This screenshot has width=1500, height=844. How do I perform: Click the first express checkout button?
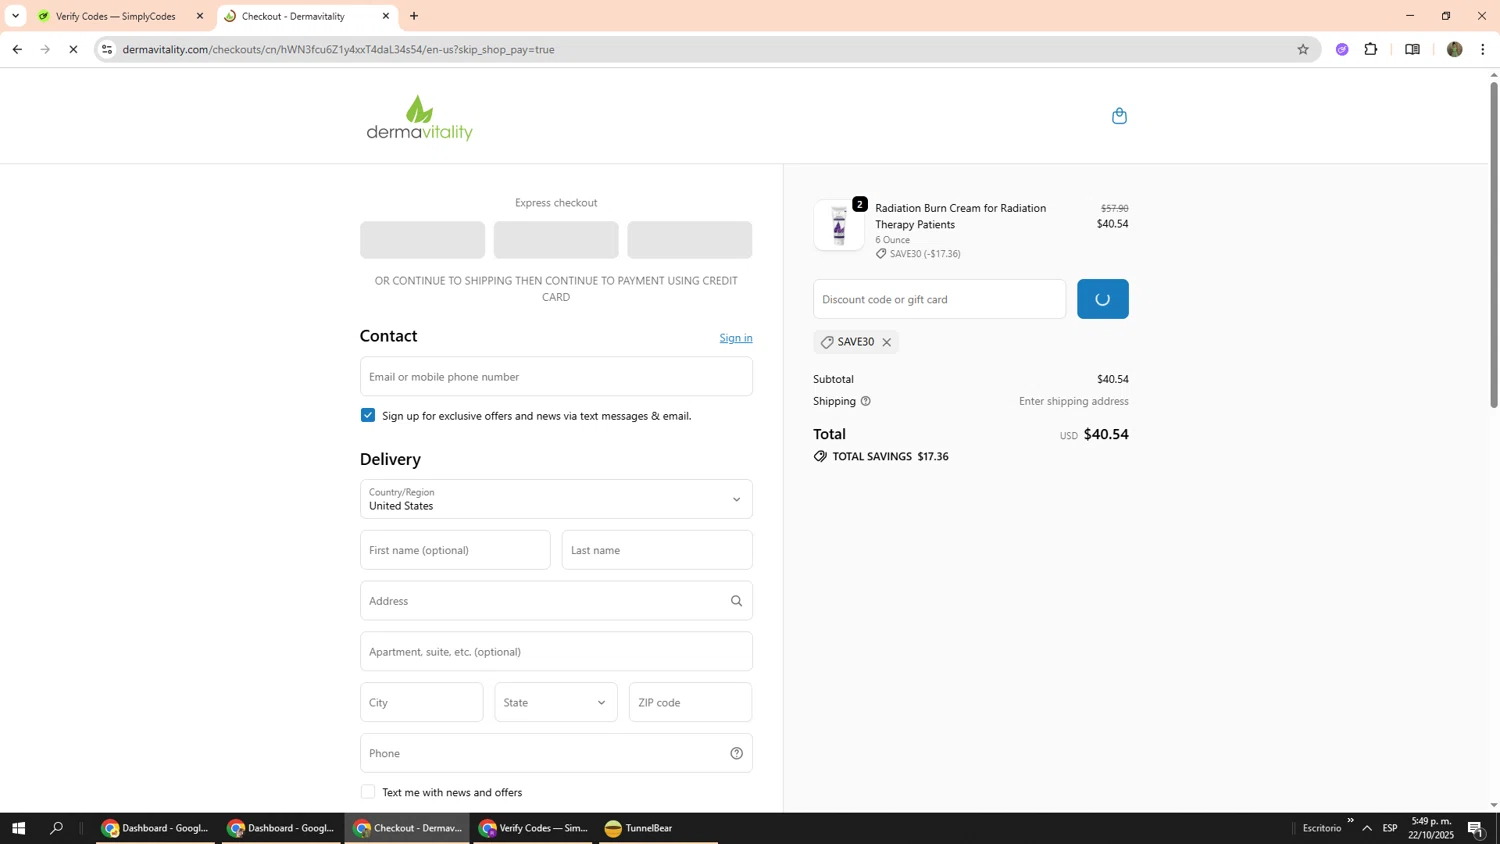tap(422, 240)
